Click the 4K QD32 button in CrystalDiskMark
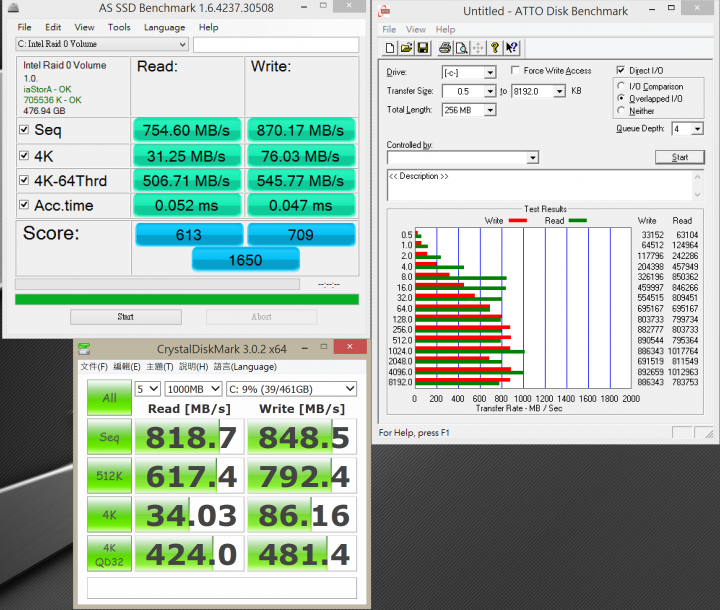Image resolution: width=720 pixels, height=610 pixels. [109, 554]
